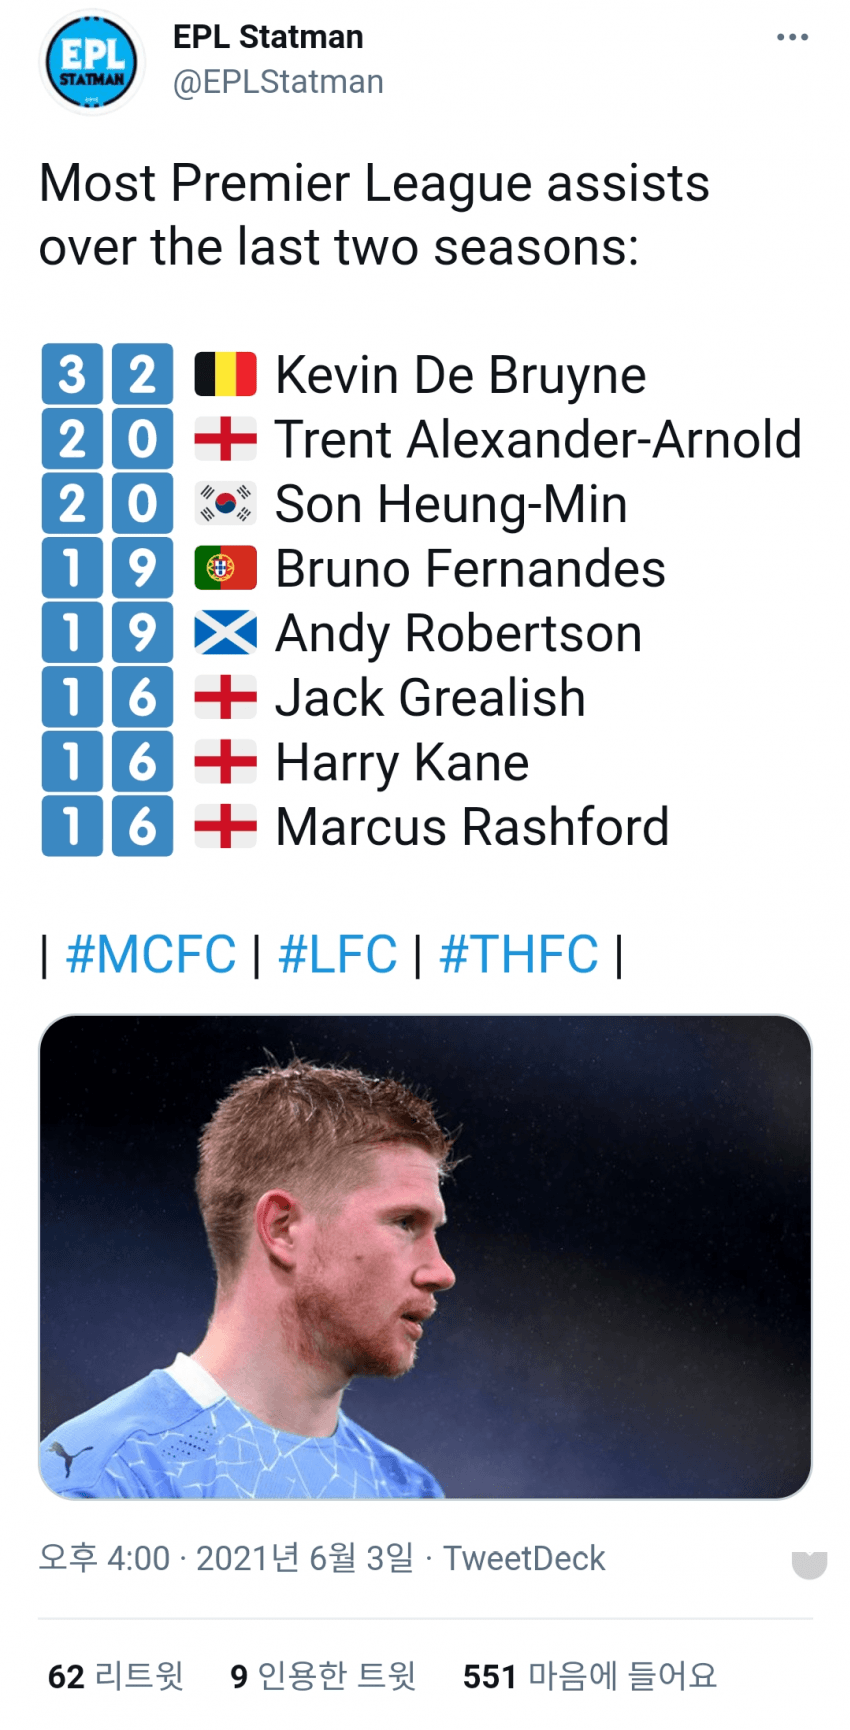Open the EPL Statman display name
This screenshot has width=850, height=1730.
click(268, 37)
